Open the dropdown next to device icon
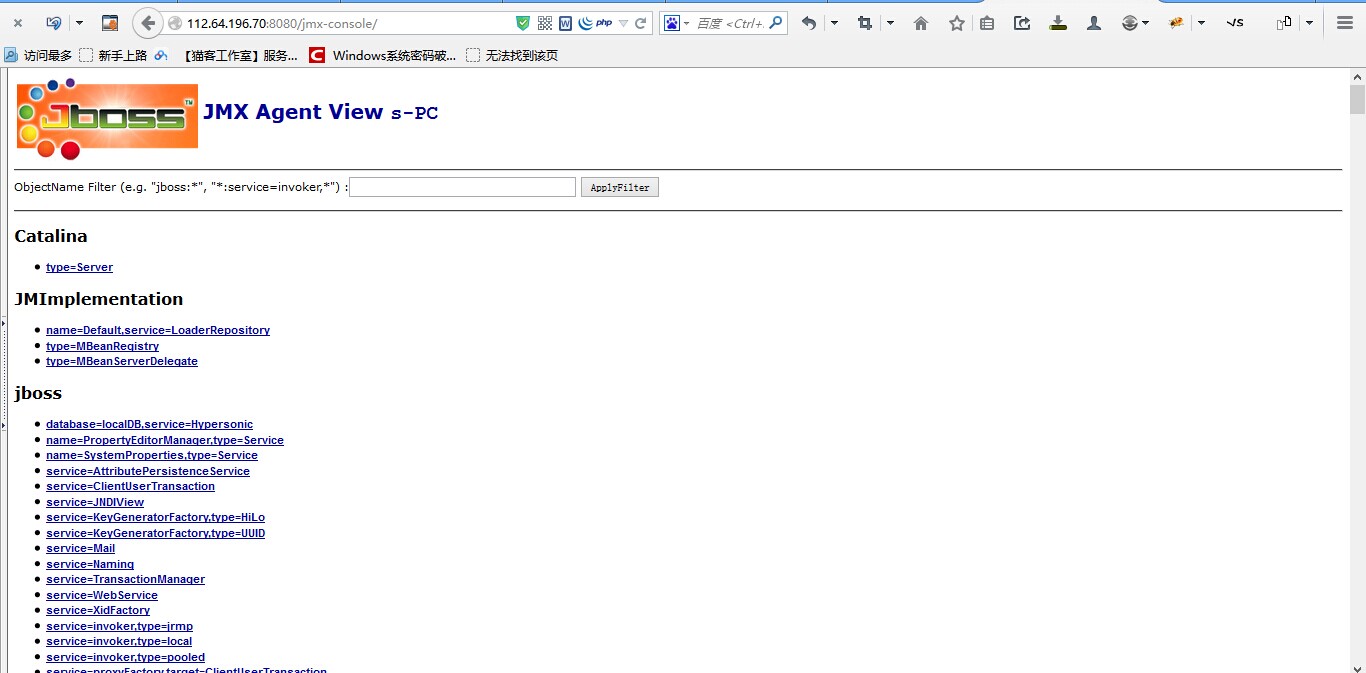 pos(1309,23)
